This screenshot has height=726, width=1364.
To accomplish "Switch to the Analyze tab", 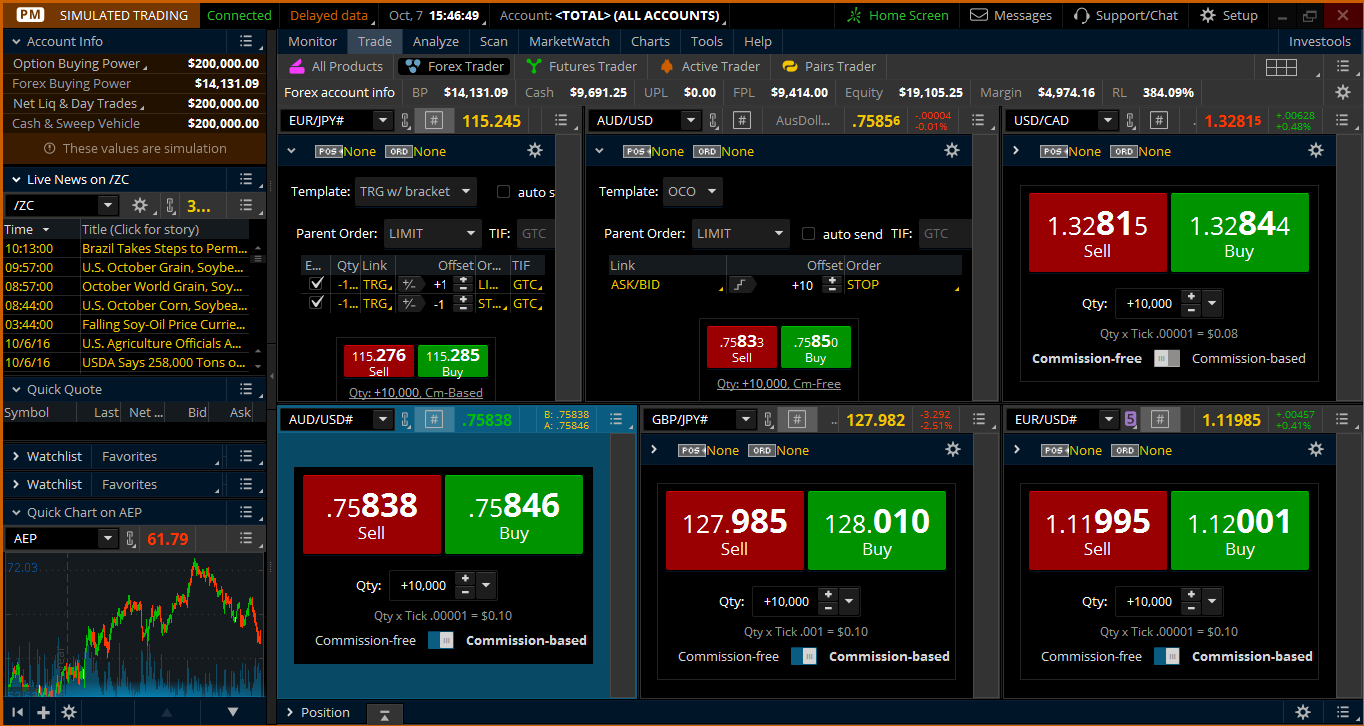I will point(435,41).
